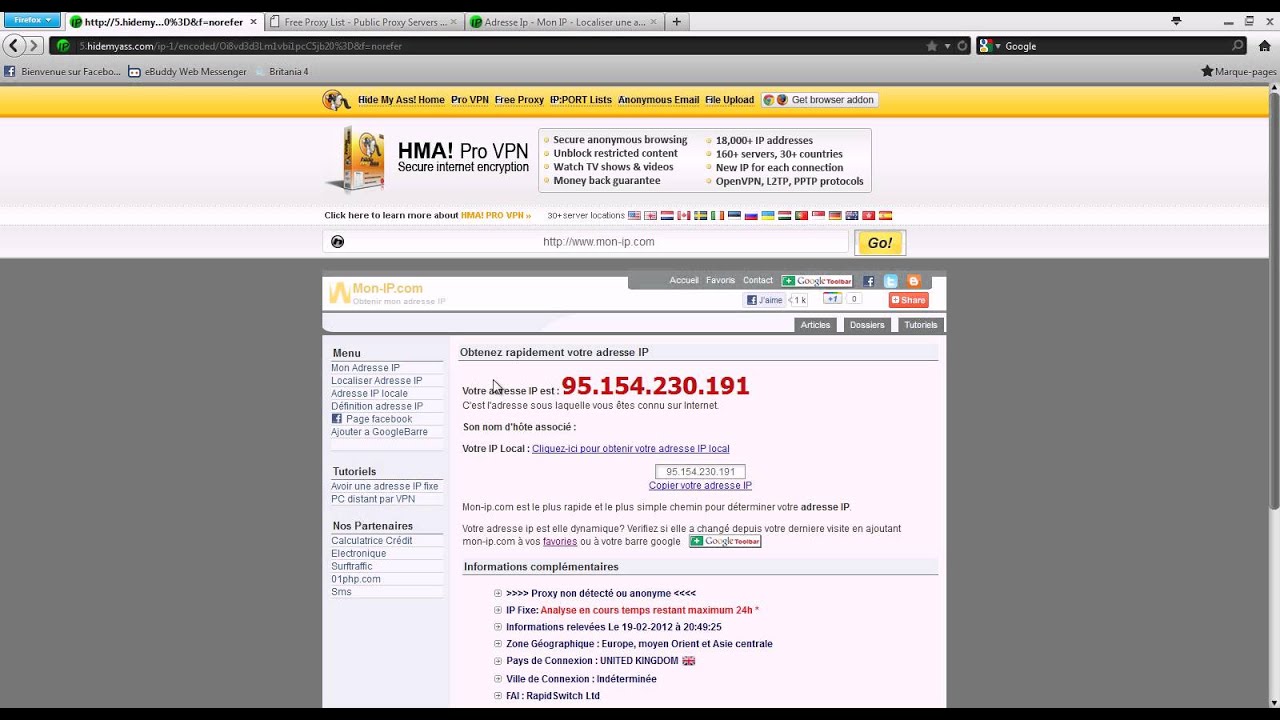Switch to the Free Proxy List tab
The width and height of the screenshot is (1280, 720).
point(363,21)
